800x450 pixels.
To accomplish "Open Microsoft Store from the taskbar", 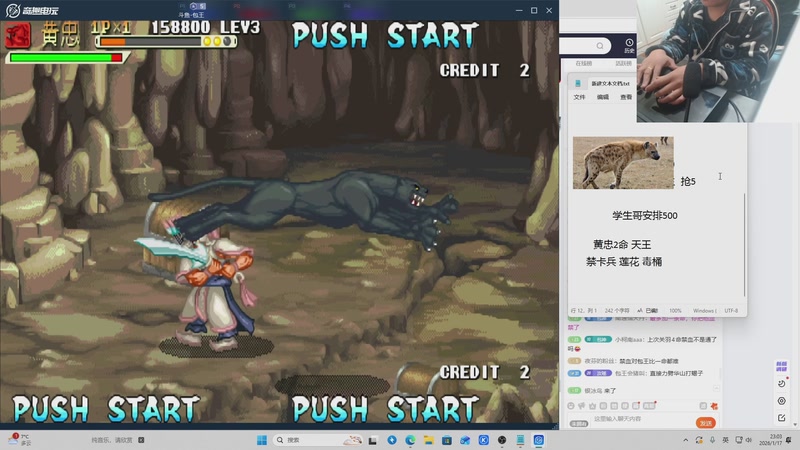I will (x=447, y=440).
